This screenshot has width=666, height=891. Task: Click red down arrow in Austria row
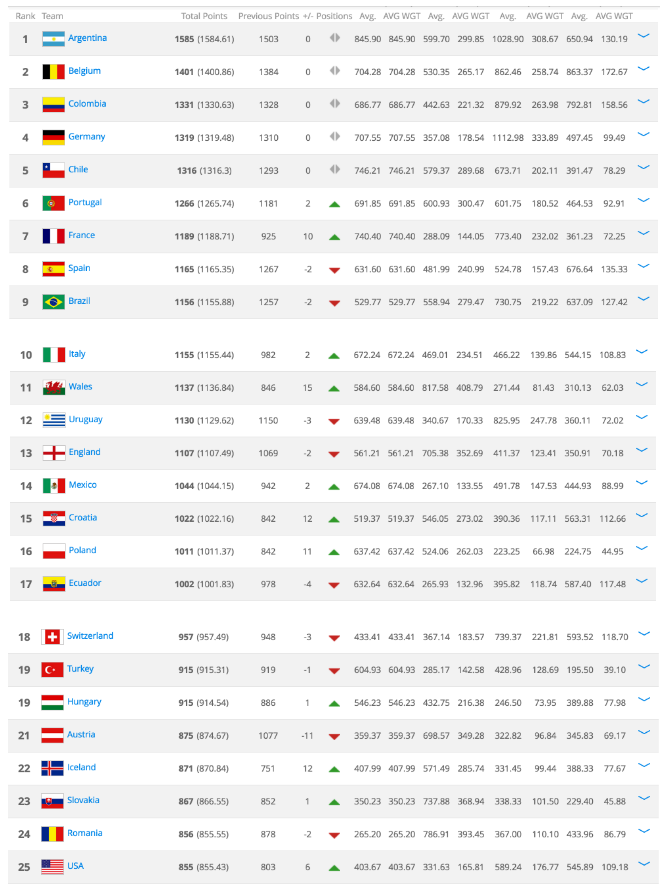[x=335, y=736]
